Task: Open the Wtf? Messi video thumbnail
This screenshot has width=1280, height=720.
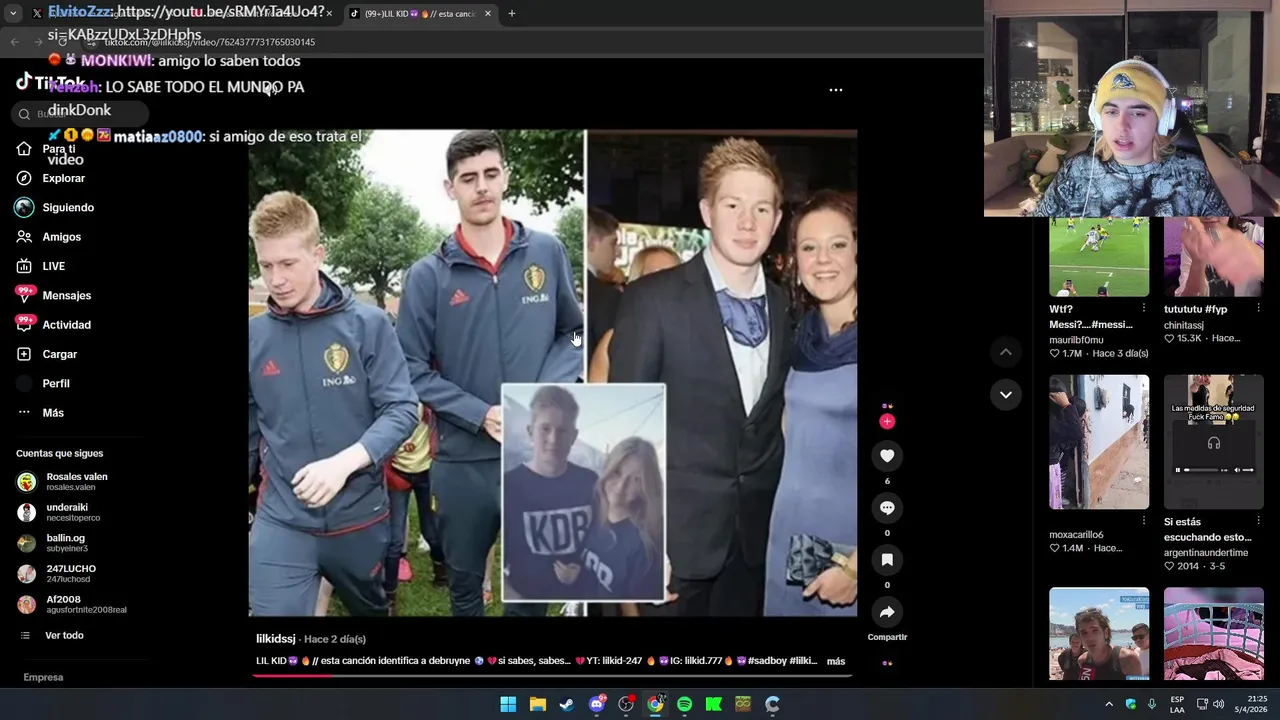Action: (1099, 257)
